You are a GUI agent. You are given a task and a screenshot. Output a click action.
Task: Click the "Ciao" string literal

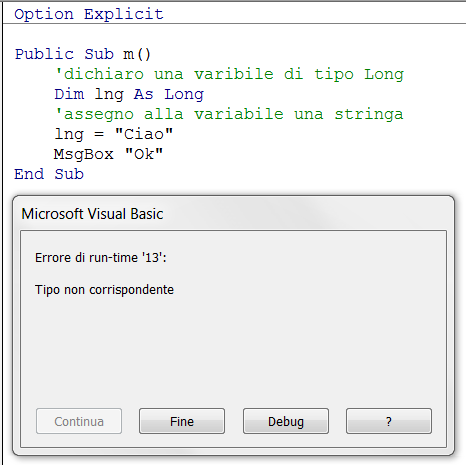144,134
